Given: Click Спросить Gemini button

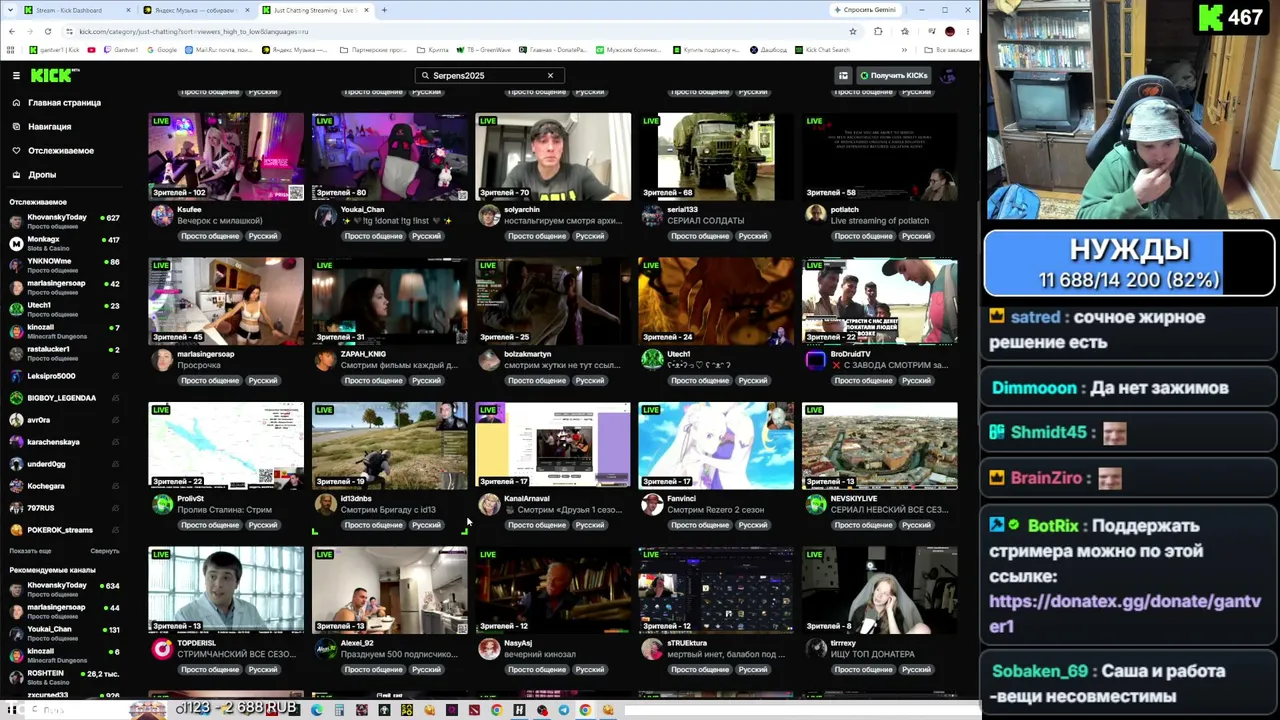Looking at the screenshot, I should pos(865,10).
